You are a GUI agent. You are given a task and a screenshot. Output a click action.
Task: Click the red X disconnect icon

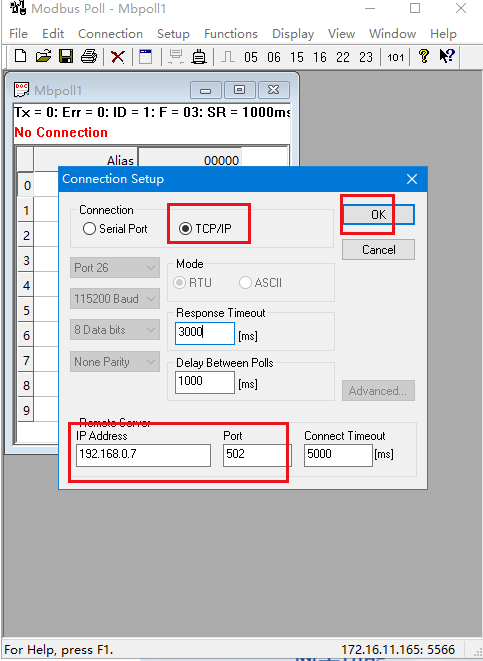tap(118, 56)
